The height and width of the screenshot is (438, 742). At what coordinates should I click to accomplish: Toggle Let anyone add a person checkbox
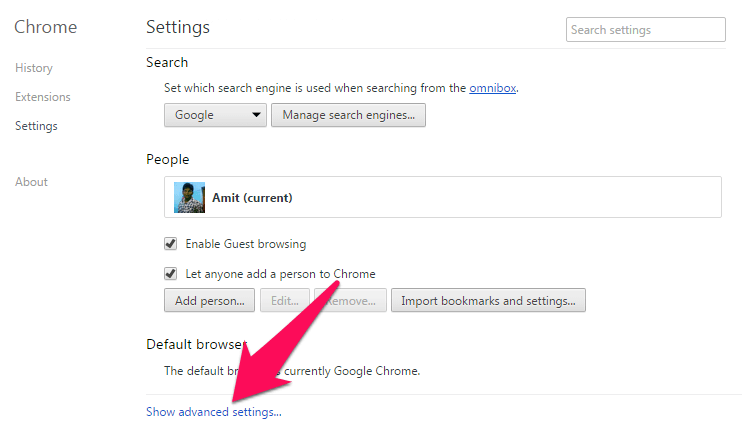click(170, 273)
